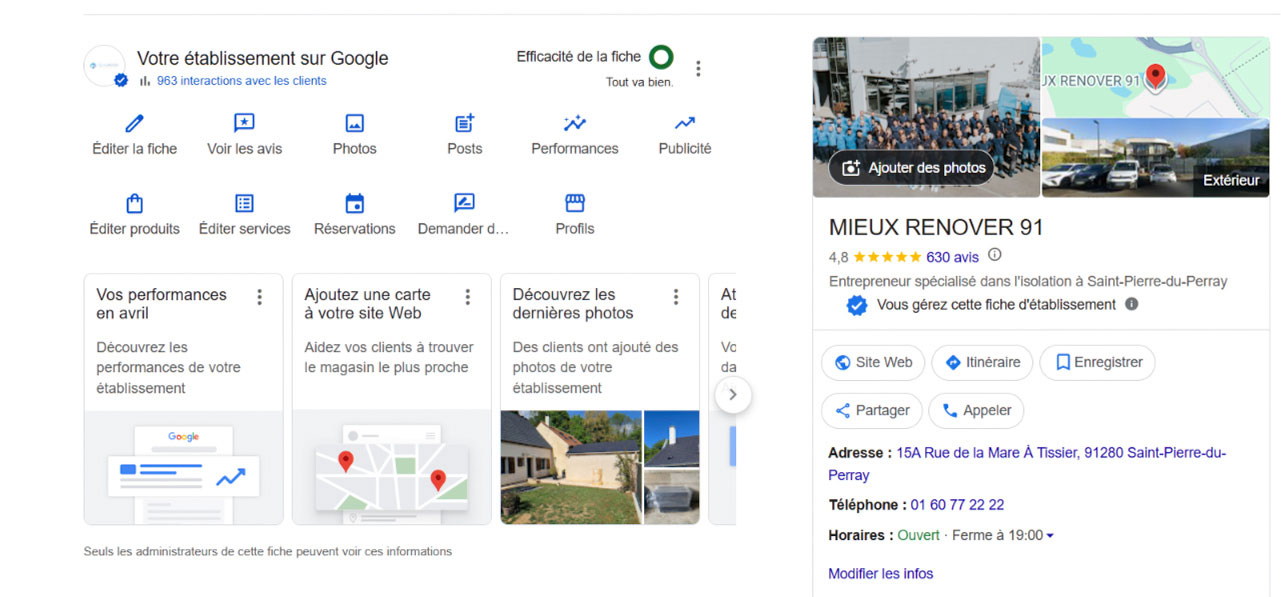The width and height of the screenshot is (1281, 597).
Task: Create a post via Posts icon
Action: point(464,124)
